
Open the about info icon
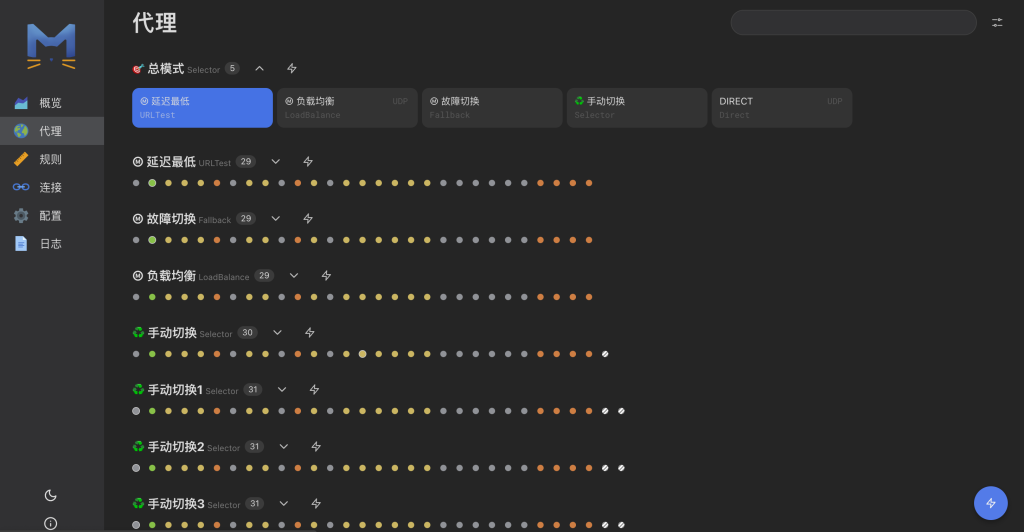pos(51,523)
